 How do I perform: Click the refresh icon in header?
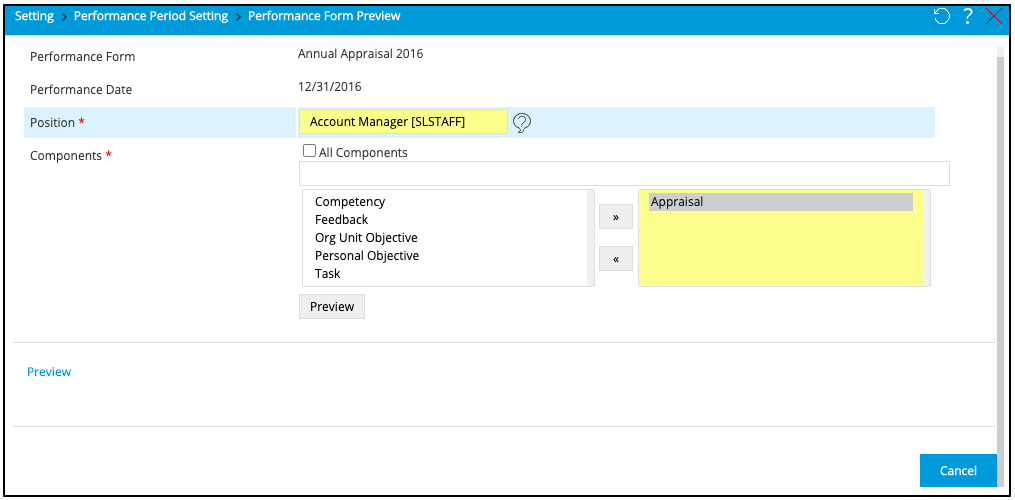942,16
